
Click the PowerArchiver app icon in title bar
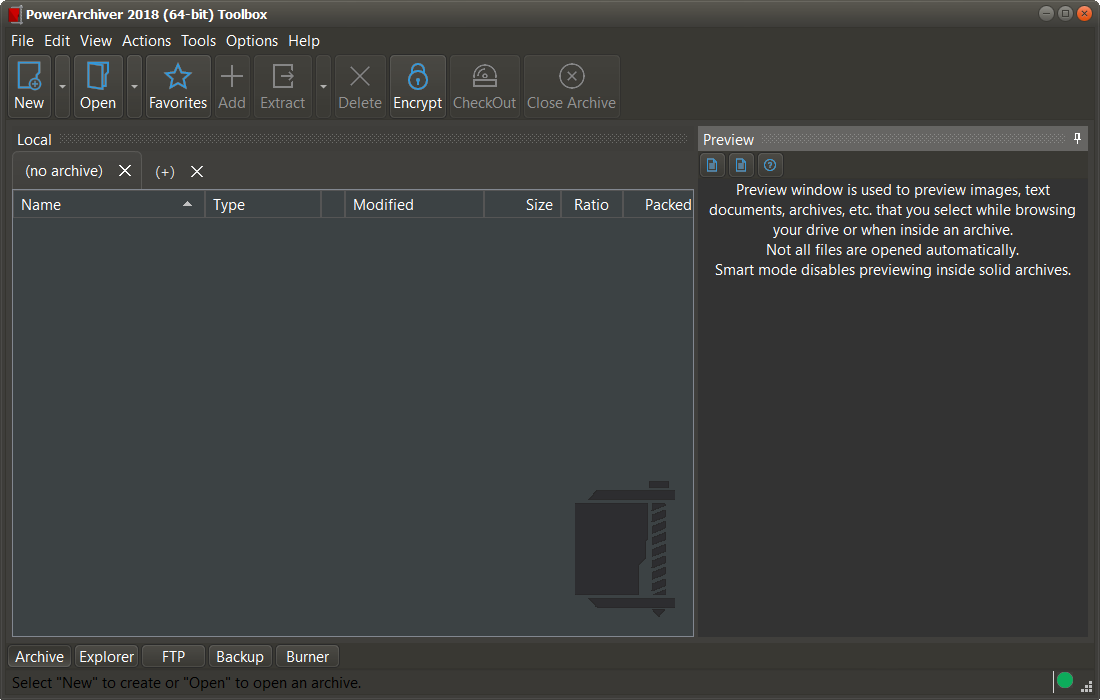[x=15, y=14]
